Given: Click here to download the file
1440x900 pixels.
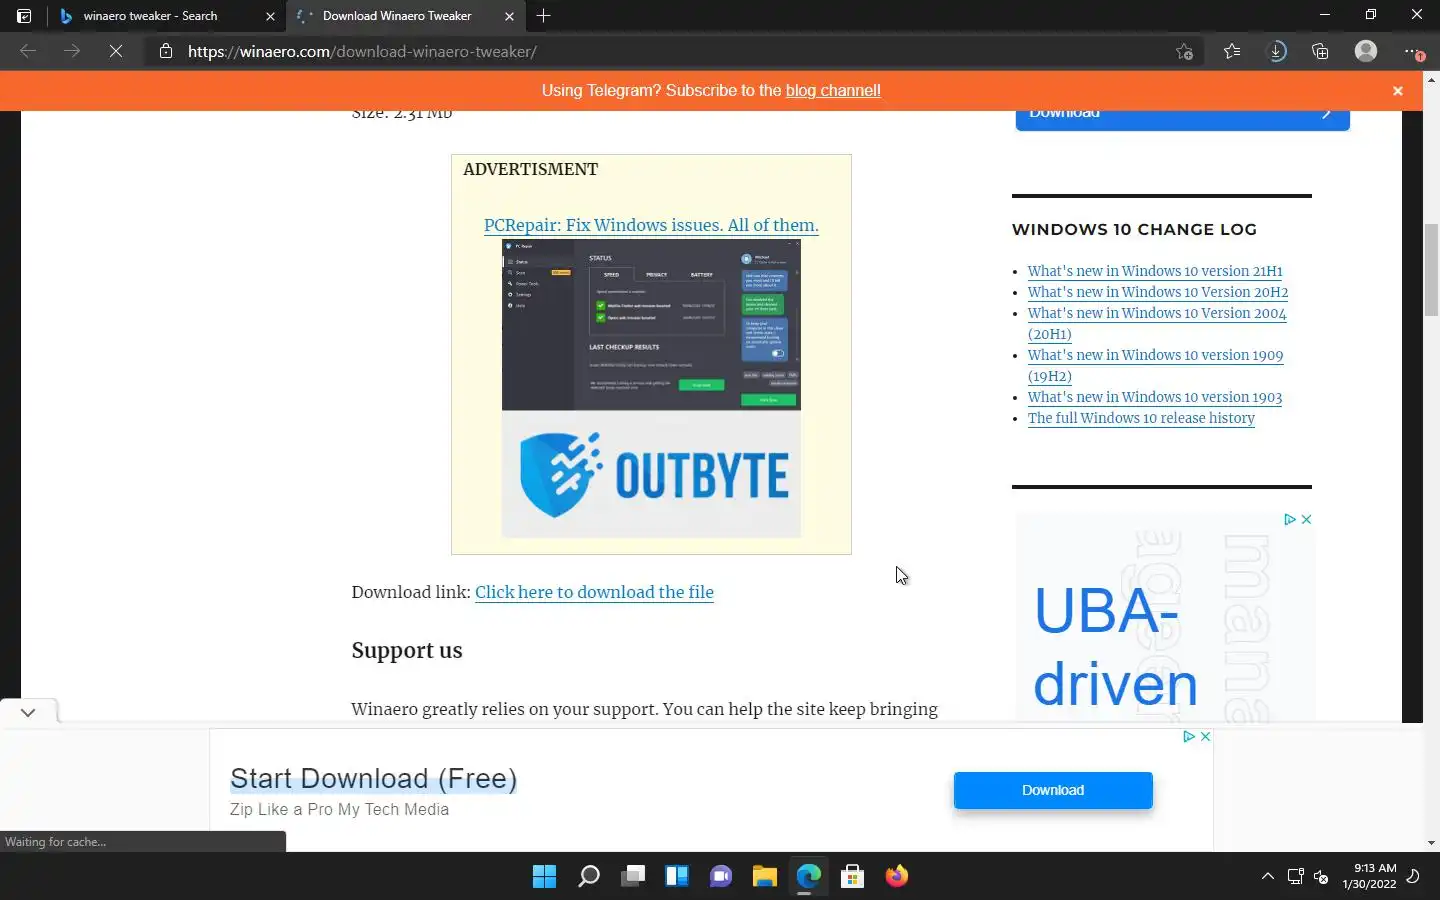Looking at the screenshot, I should pyautogui.click(x=594, y=592).
